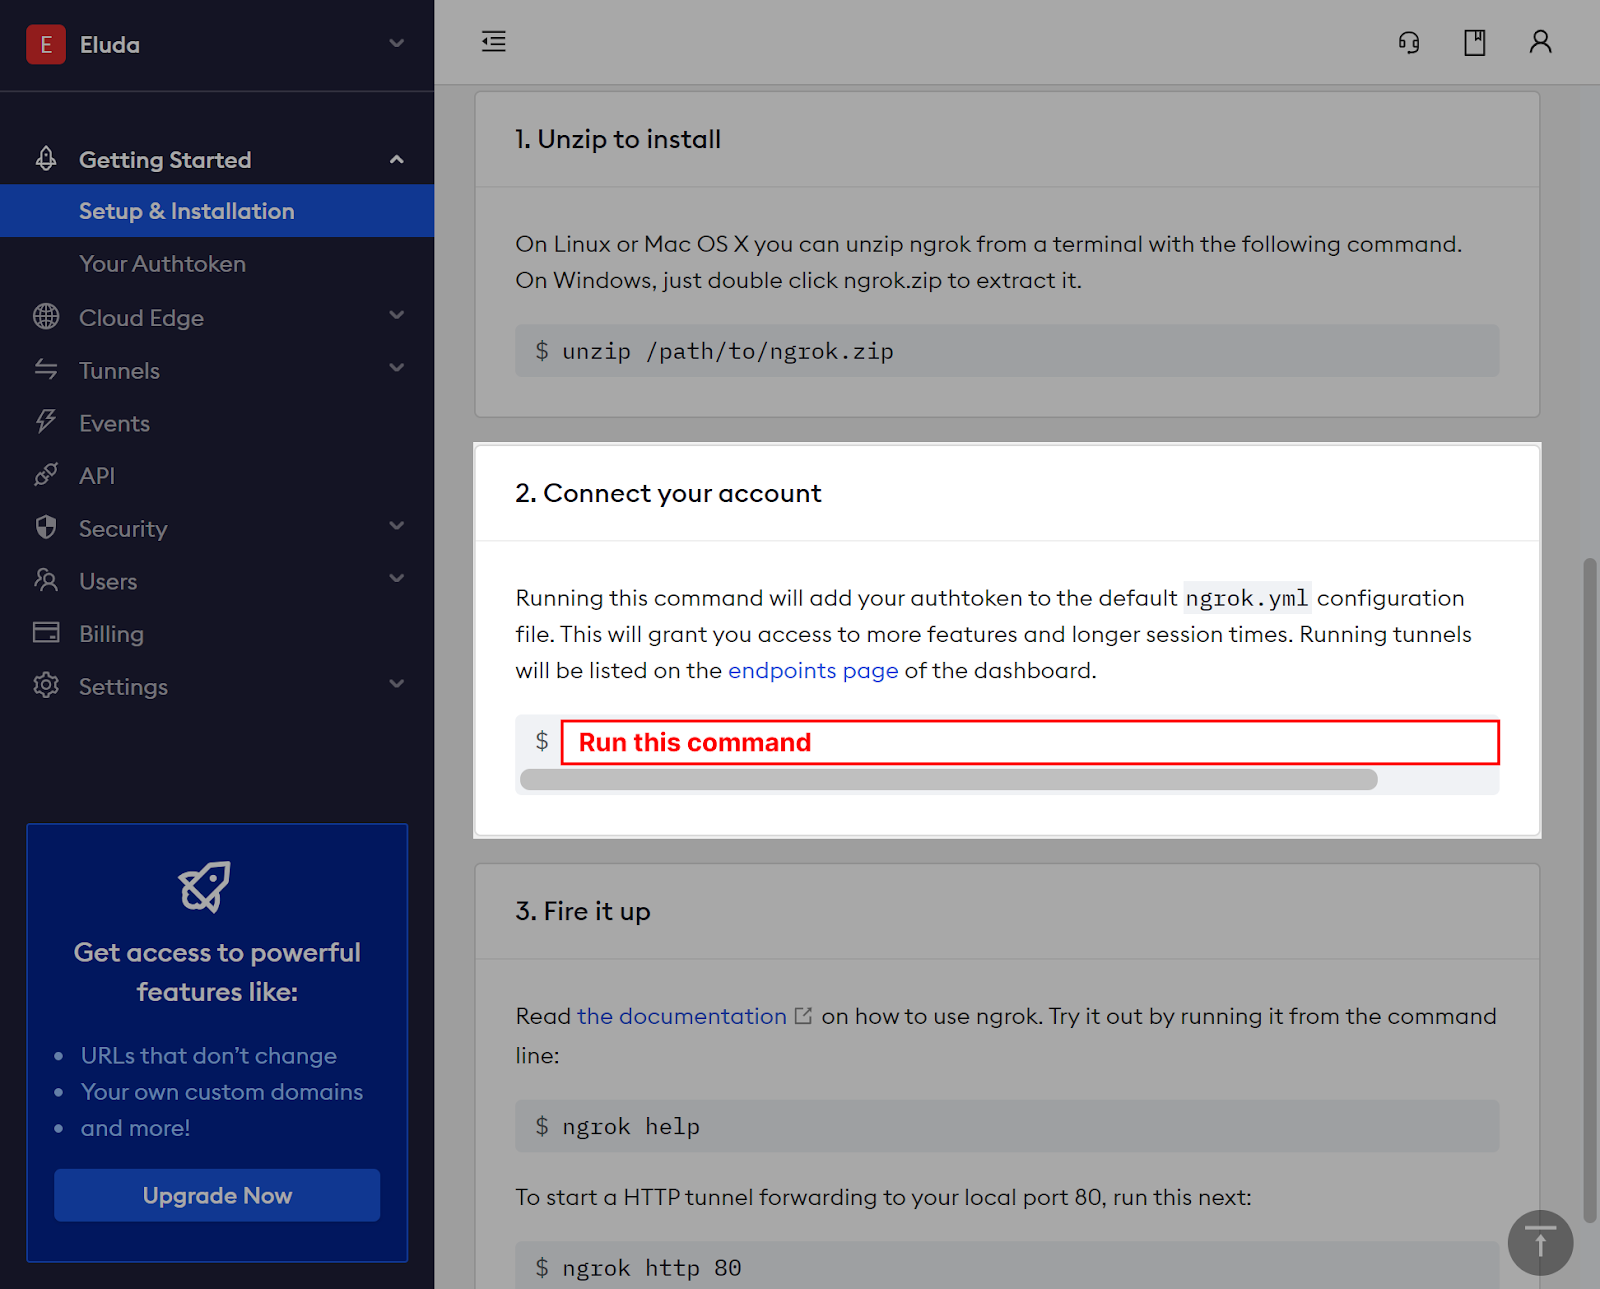This screenshot has height=1289, width=1600.
Task: Expand the Security section chevron
Action: coord(397,526)
